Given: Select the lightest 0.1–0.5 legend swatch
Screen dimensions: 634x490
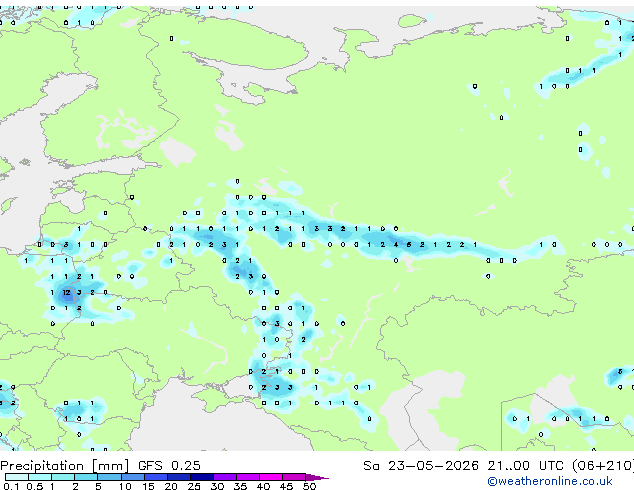Looking at the screenshot, I should pyautogui.click(x=17, y=477).
